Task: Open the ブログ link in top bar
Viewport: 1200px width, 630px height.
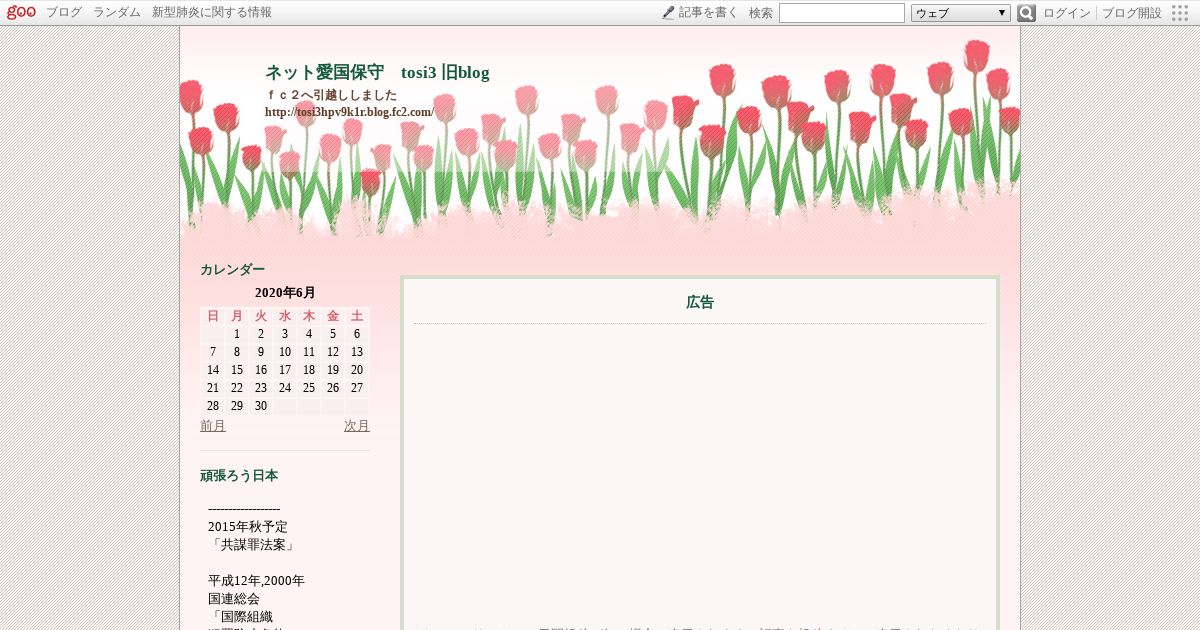Action: [63, 13]
